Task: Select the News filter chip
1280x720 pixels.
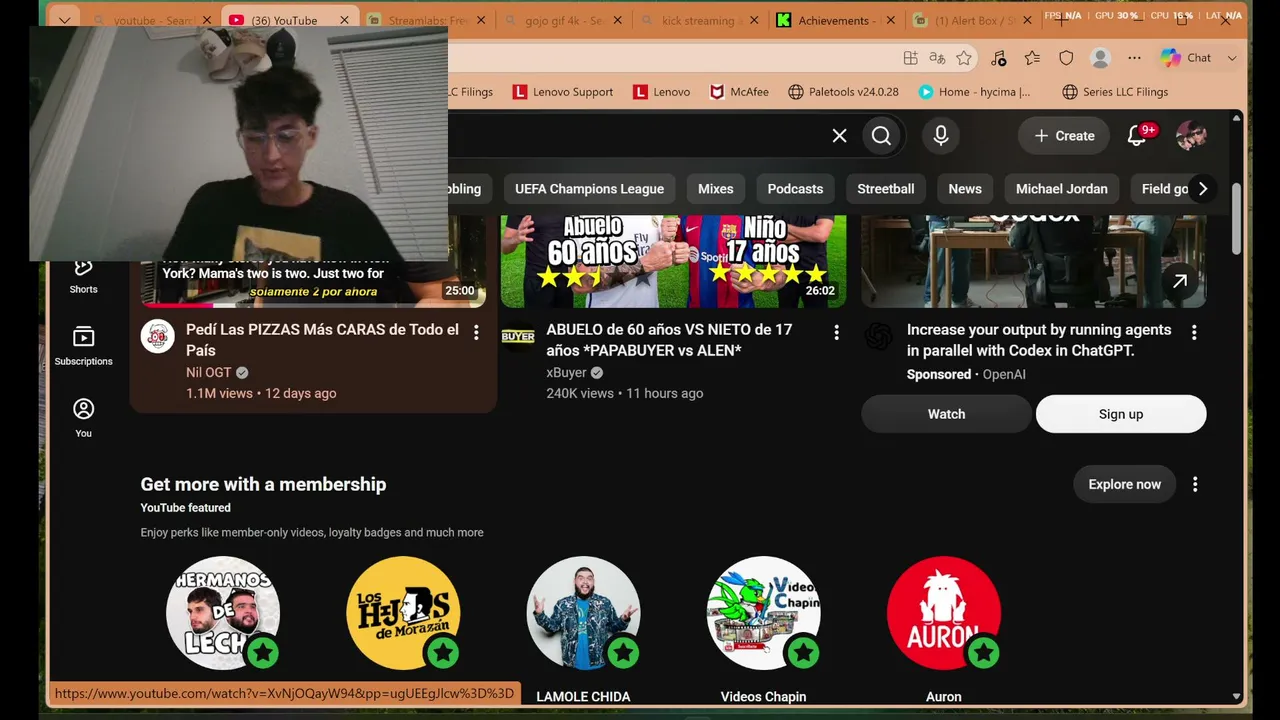Action: [965, 189]
